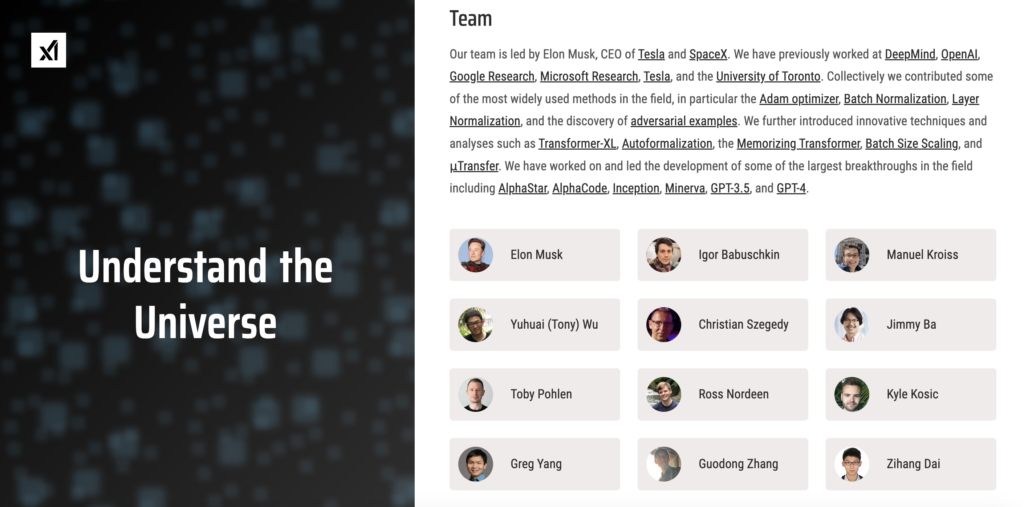Click Elon Musk's profile photo

coord(475,255)
